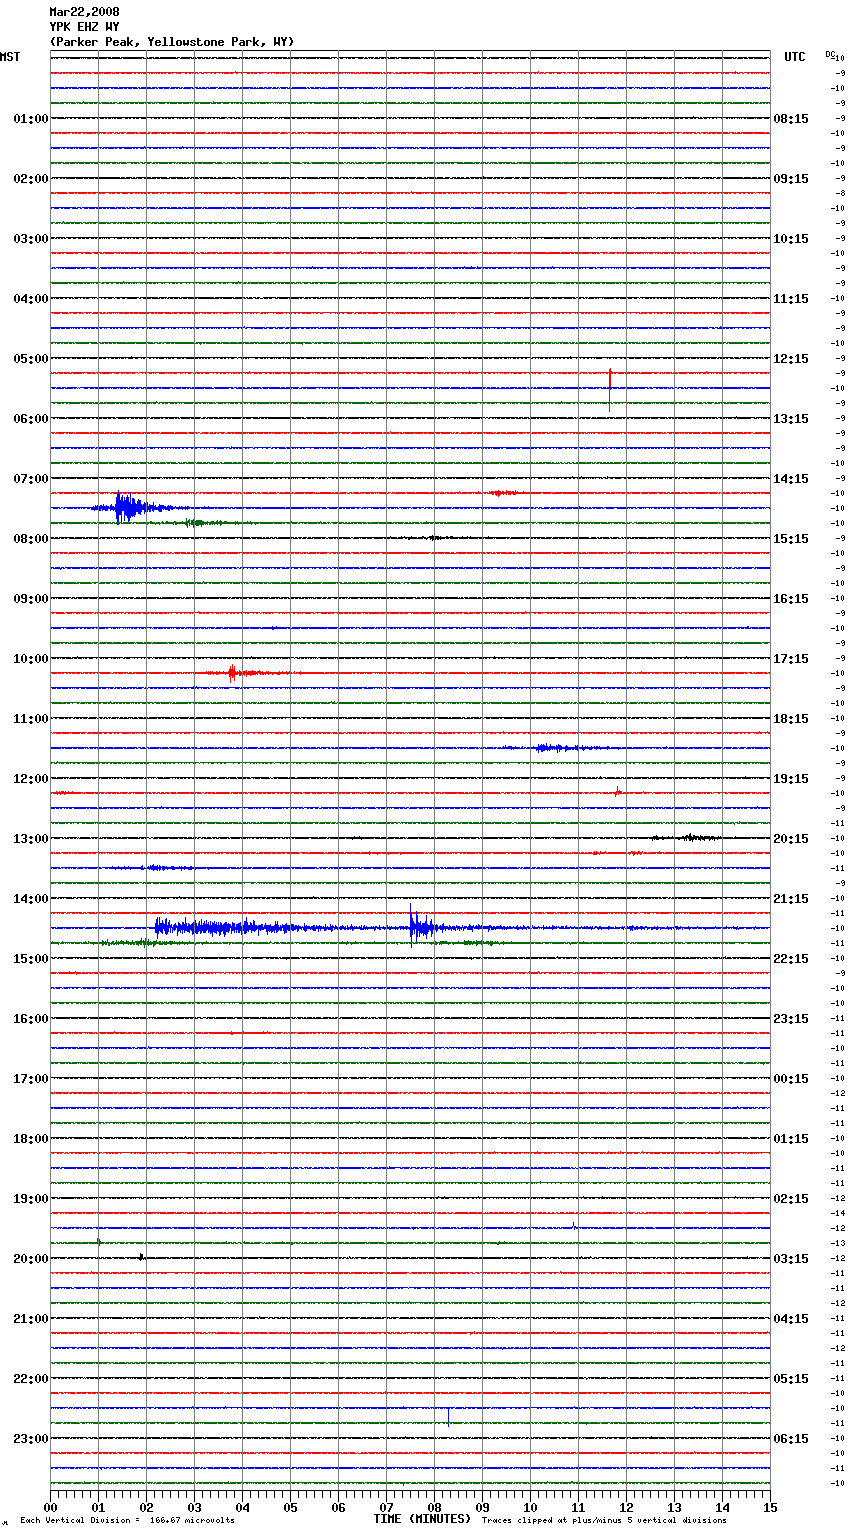Image resolution: width=850 pixels, height=1534 pixels.
Task: Click minute 15 on the bottom axis
Action: 770,1507
